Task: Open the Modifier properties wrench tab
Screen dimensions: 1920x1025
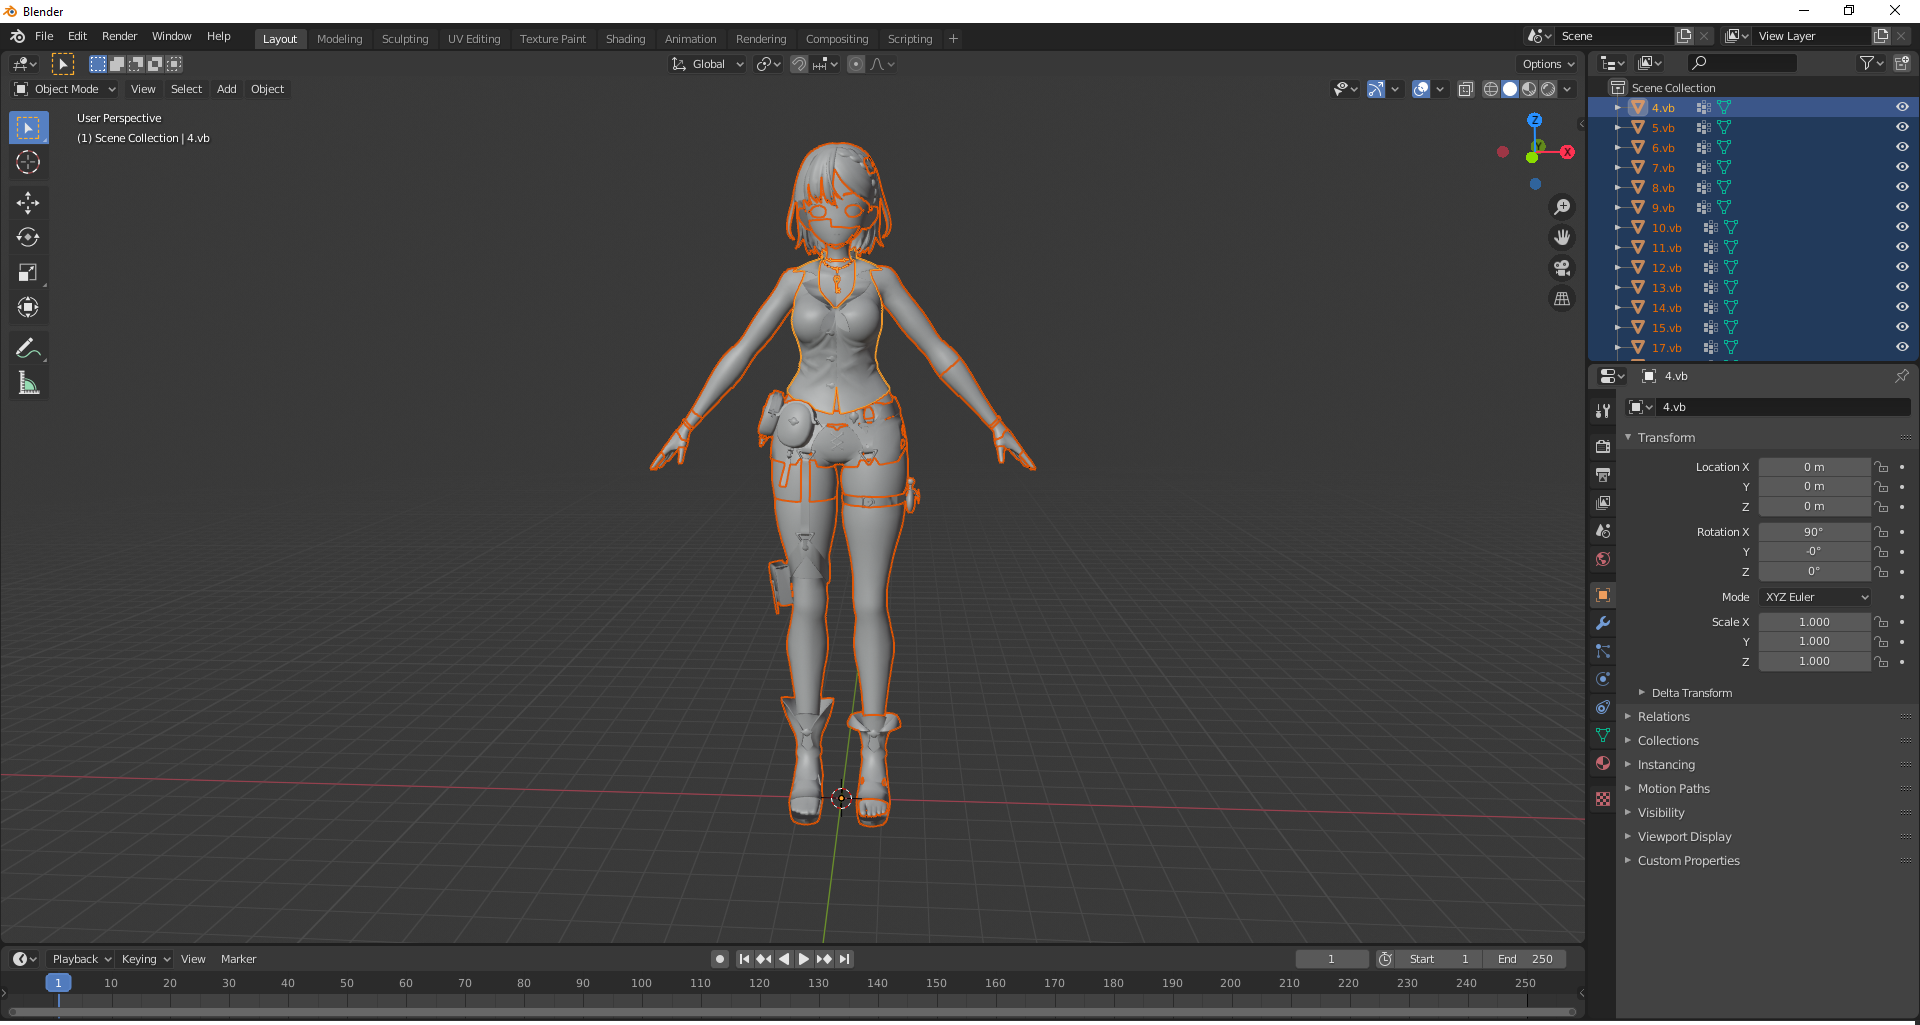Action: 1603,623
